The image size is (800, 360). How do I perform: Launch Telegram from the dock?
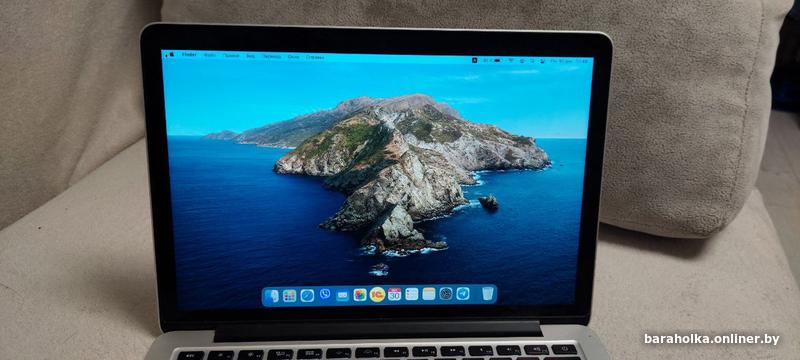tap(463, 294)
